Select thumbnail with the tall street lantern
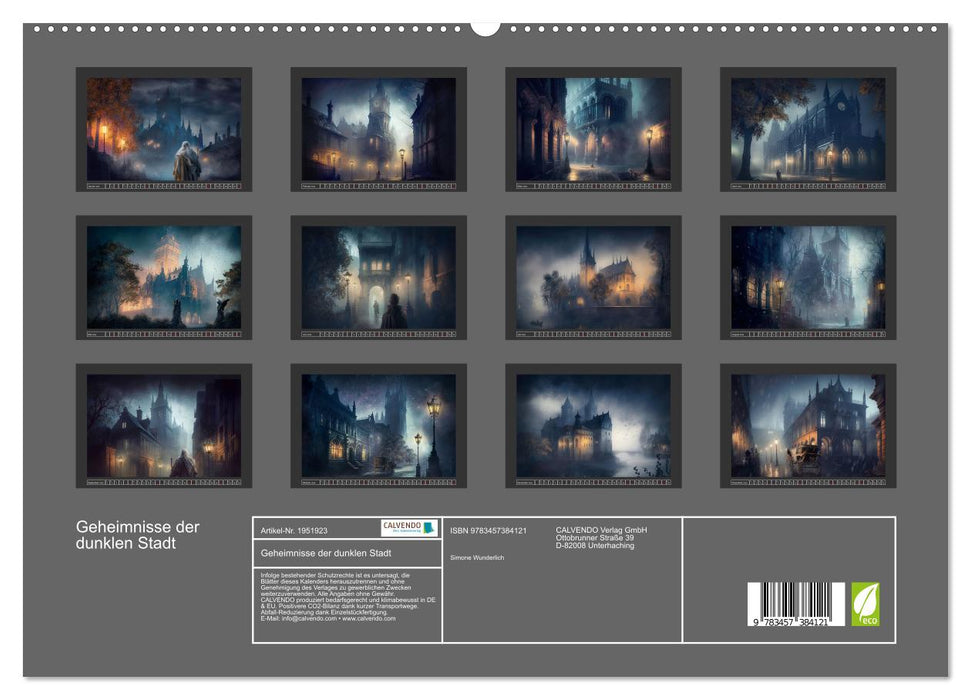This screenshot has width=971, height=700. (x=378, y=425)
